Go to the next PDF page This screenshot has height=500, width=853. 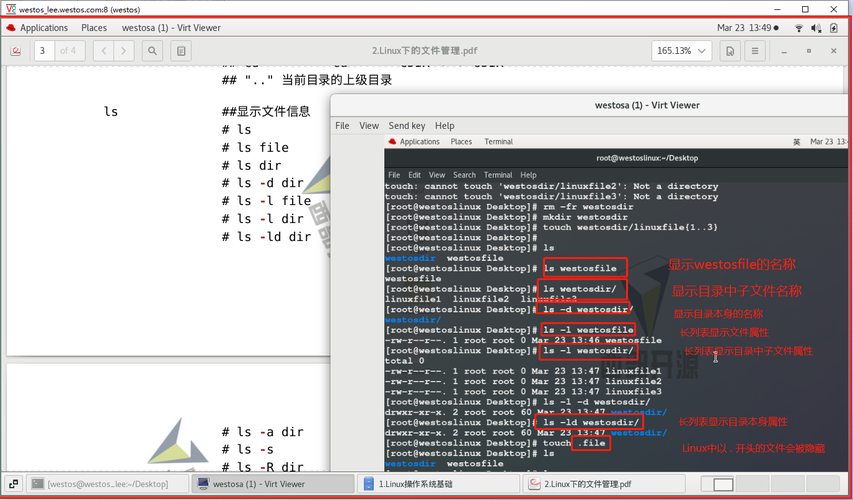[x=123, y=51]
